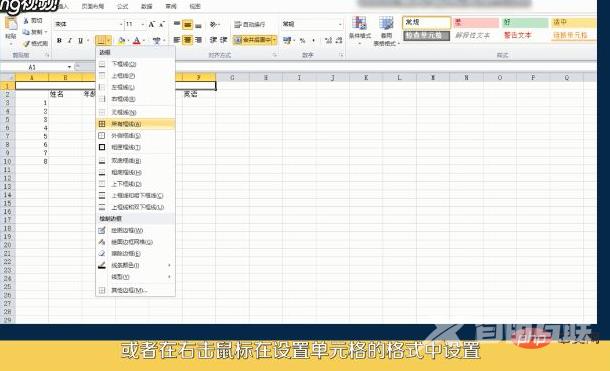Toggle Align Text Right

pos(198,40)
